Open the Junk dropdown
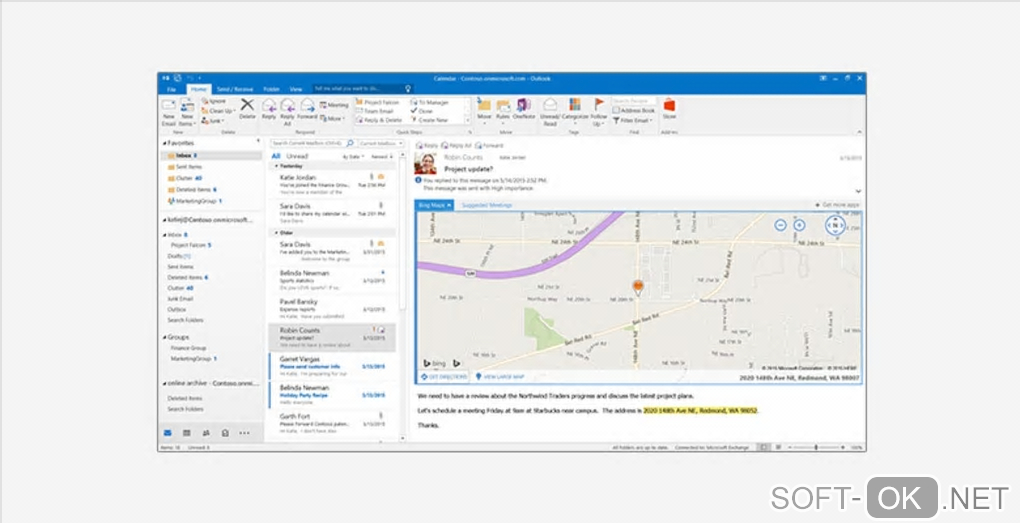Image resolution: width=1020 pixels, height=523 pixels. [x=213, y=120]
